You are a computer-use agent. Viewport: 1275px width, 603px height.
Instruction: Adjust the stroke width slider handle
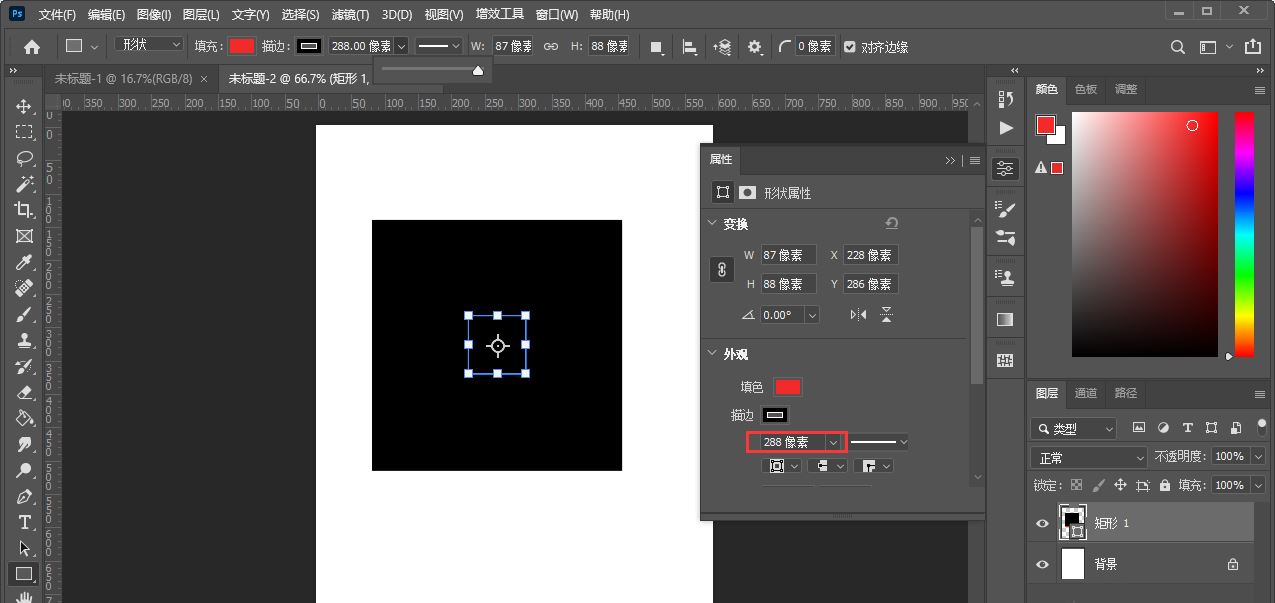[478, 70]
